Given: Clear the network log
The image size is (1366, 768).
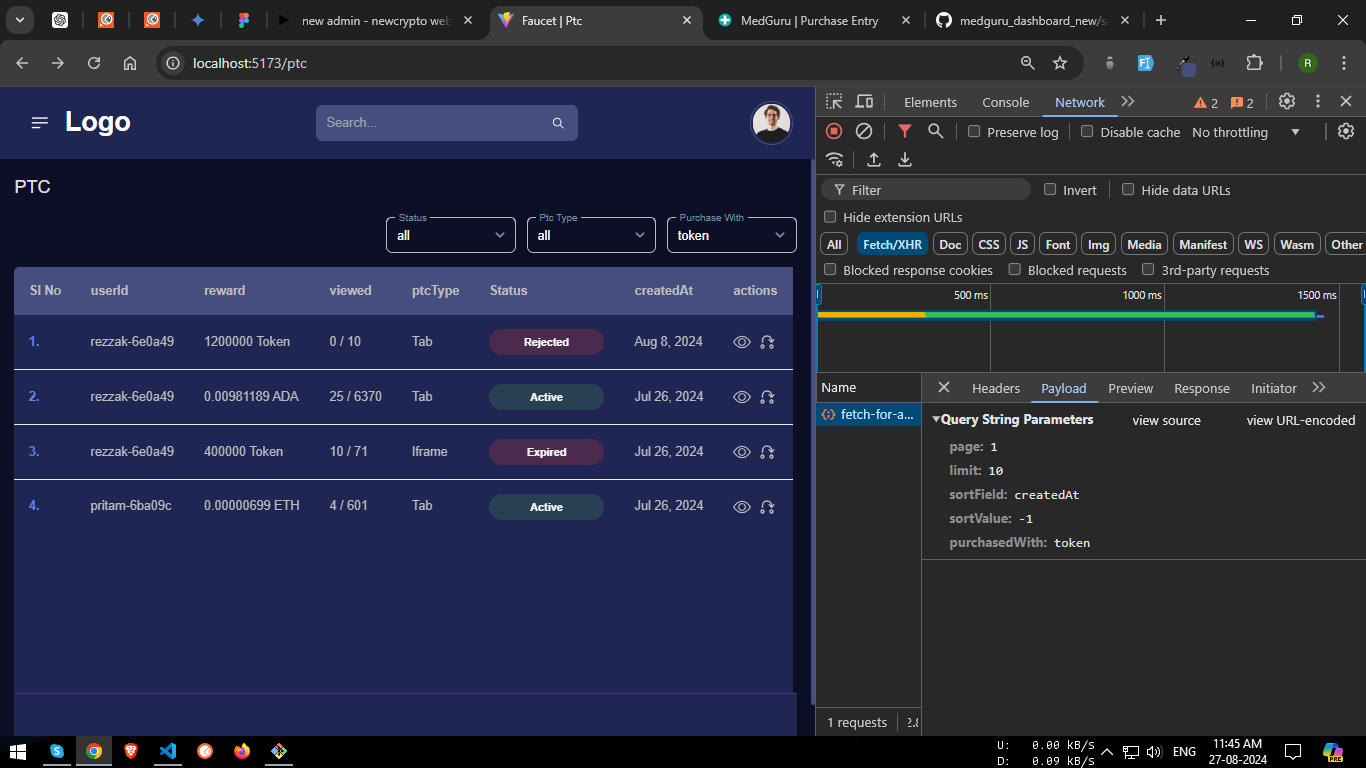Looking at the screenshot, I should [x=864, y=131].
